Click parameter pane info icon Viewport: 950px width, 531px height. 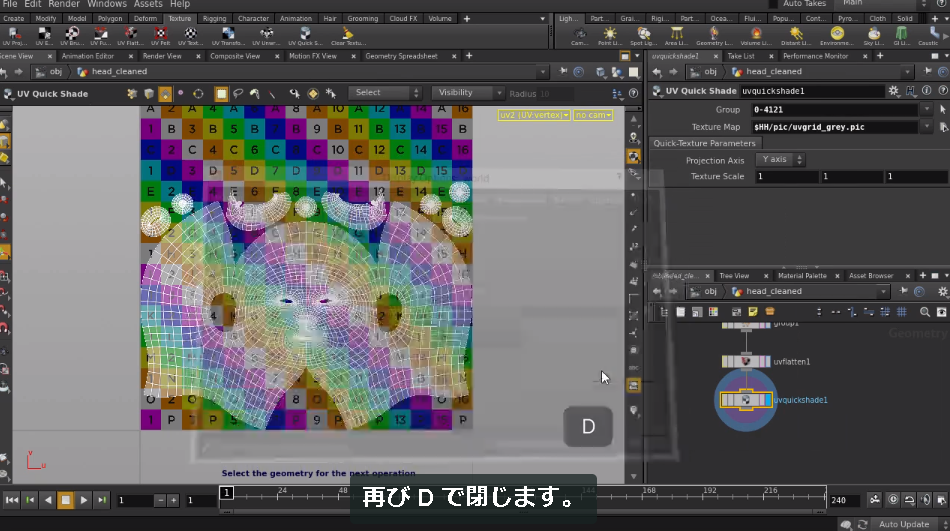926,90
